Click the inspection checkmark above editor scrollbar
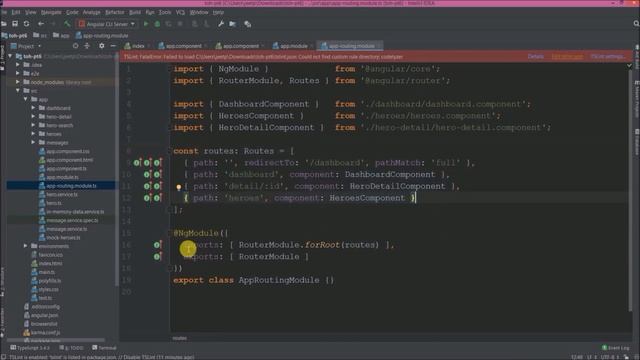The height and width of the screenshot is (360, 640). point(629,65)
